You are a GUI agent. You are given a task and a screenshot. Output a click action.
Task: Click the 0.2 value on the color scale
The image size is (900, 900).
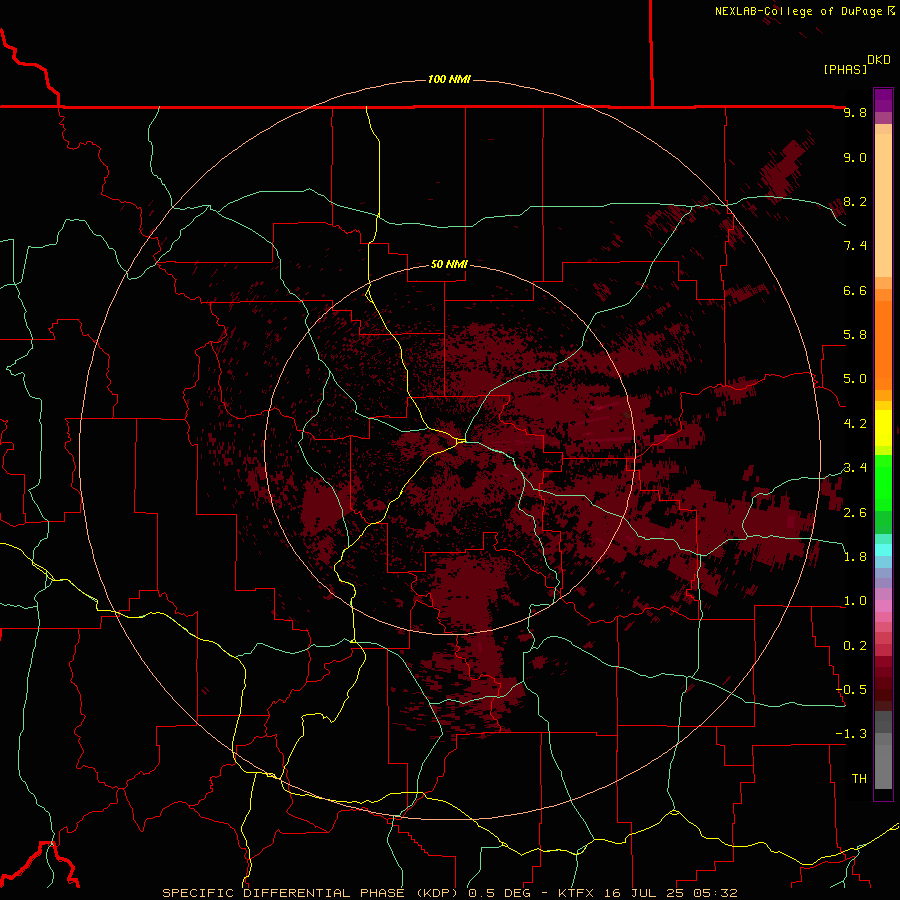[855, 646]
